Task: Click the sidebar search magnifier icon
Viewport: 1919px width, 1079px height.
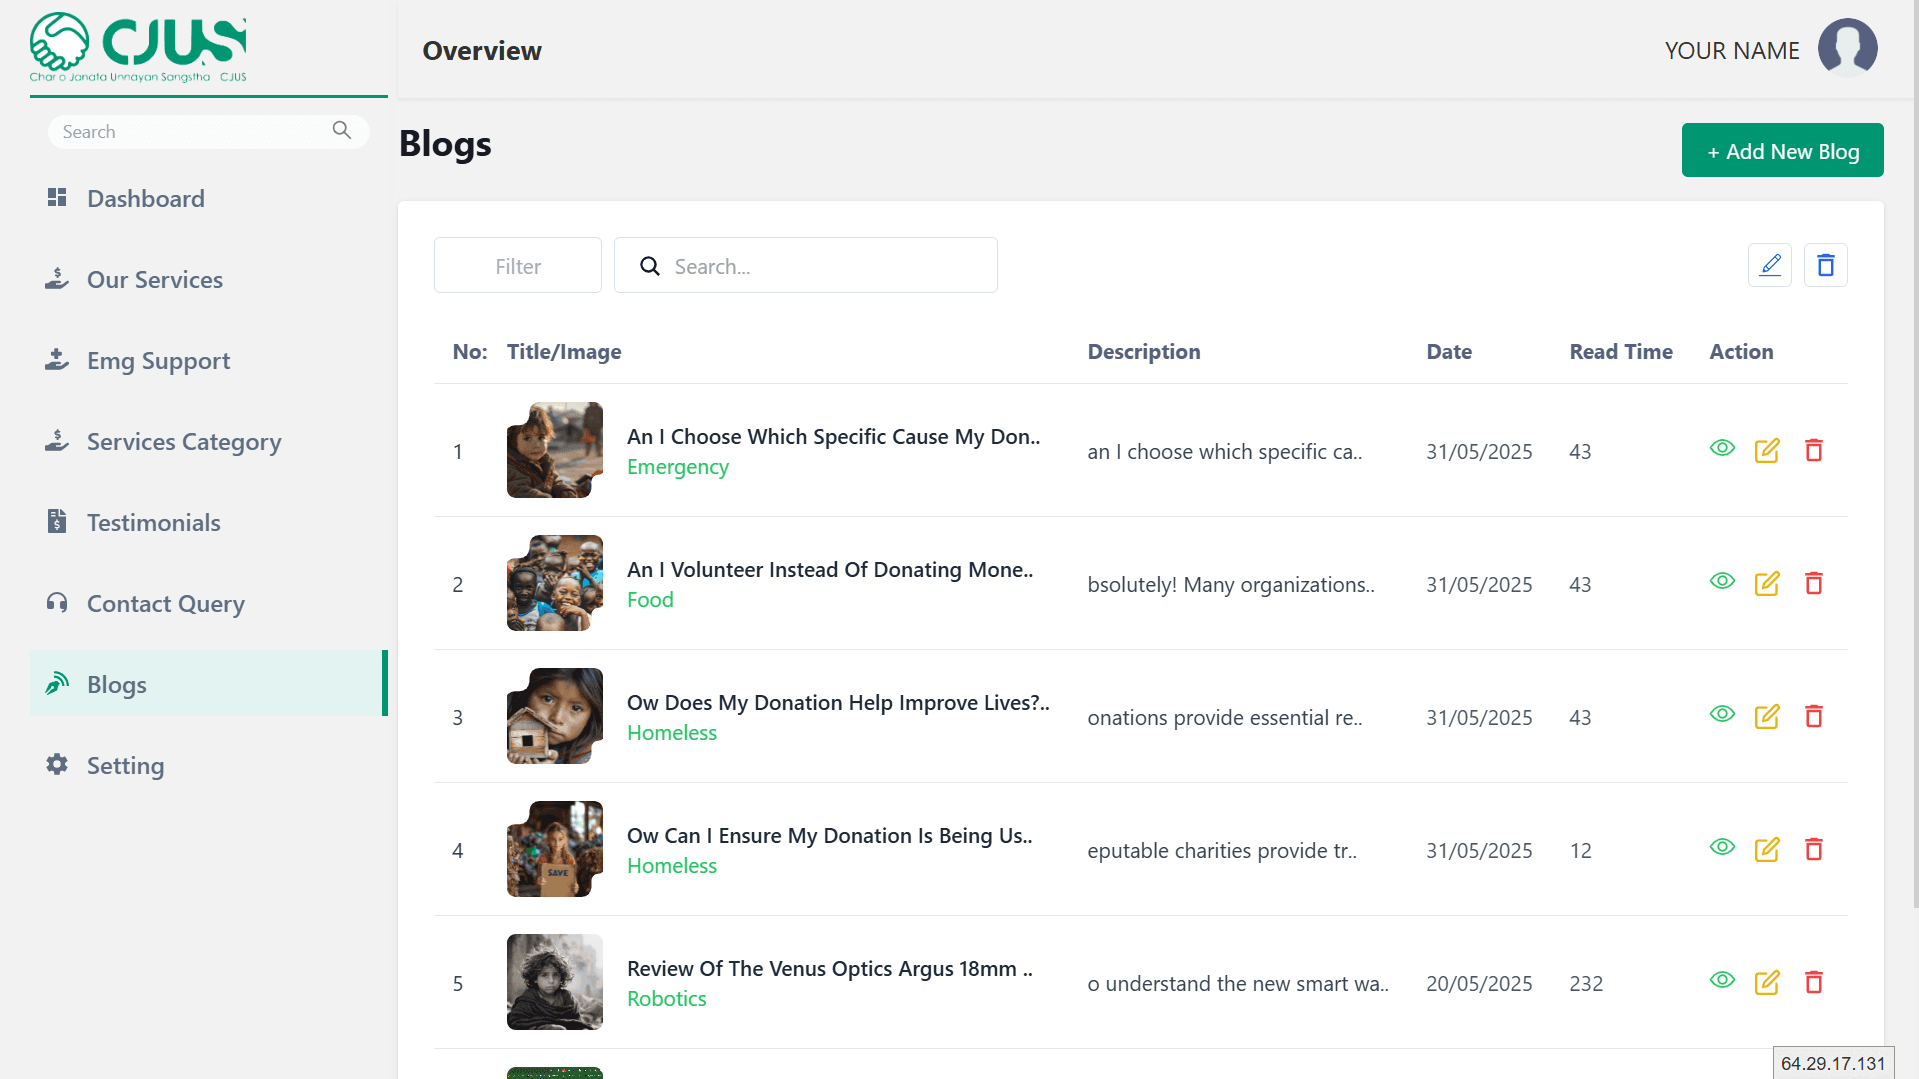Action: 342,131
